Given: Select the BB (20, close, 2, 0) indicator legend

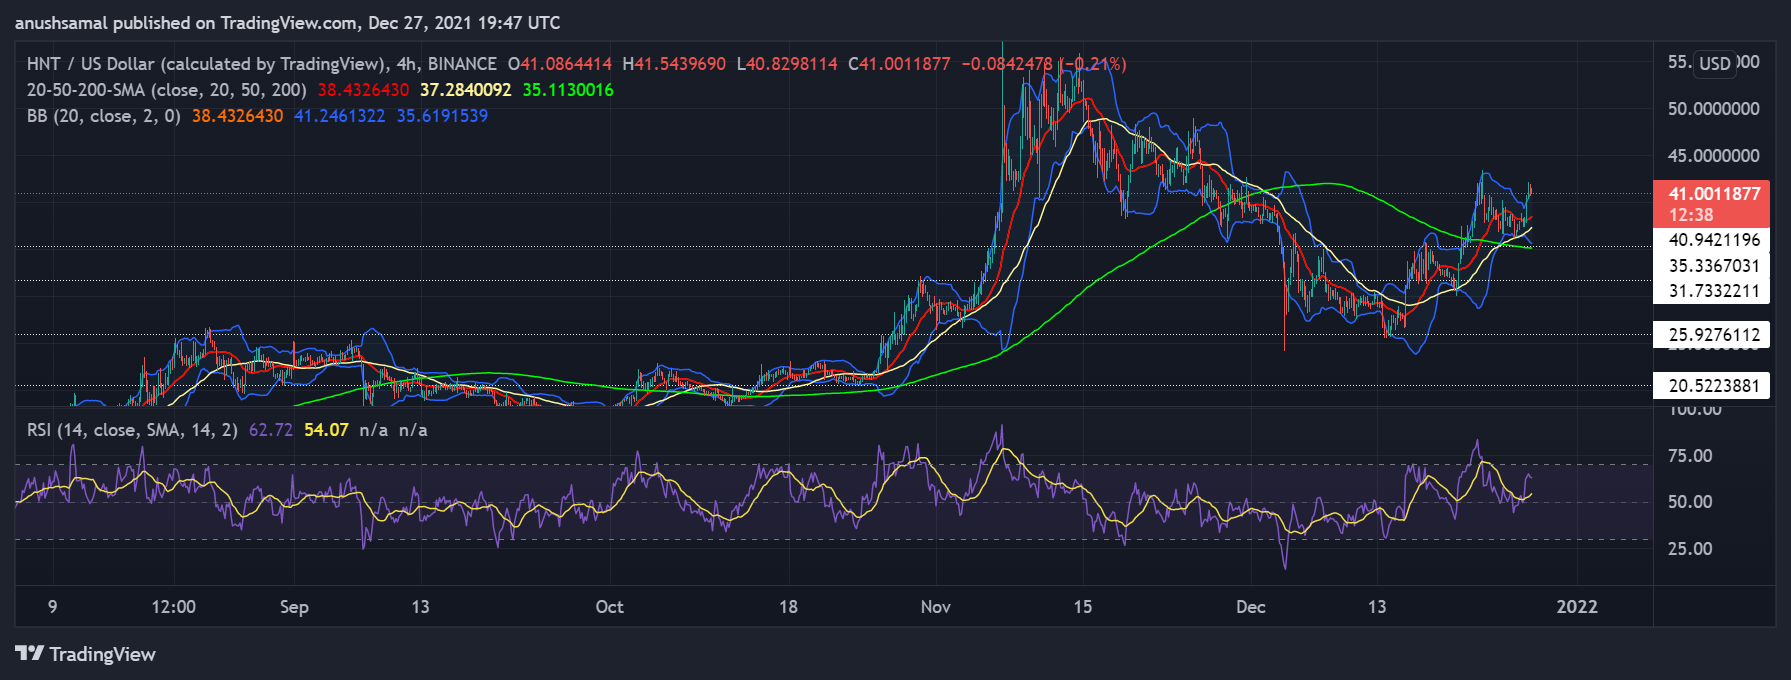Looking at the screenshot, I should [103, 116].
